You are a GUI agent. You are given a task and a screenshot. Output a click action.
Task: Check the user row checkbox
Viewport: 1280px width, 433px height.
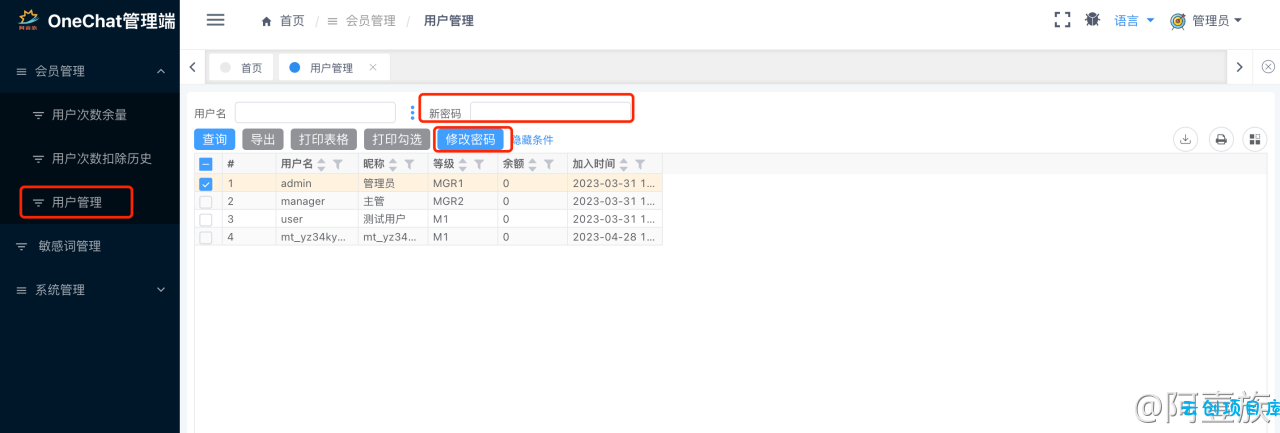pyautogui.click(x=206, y=219)
